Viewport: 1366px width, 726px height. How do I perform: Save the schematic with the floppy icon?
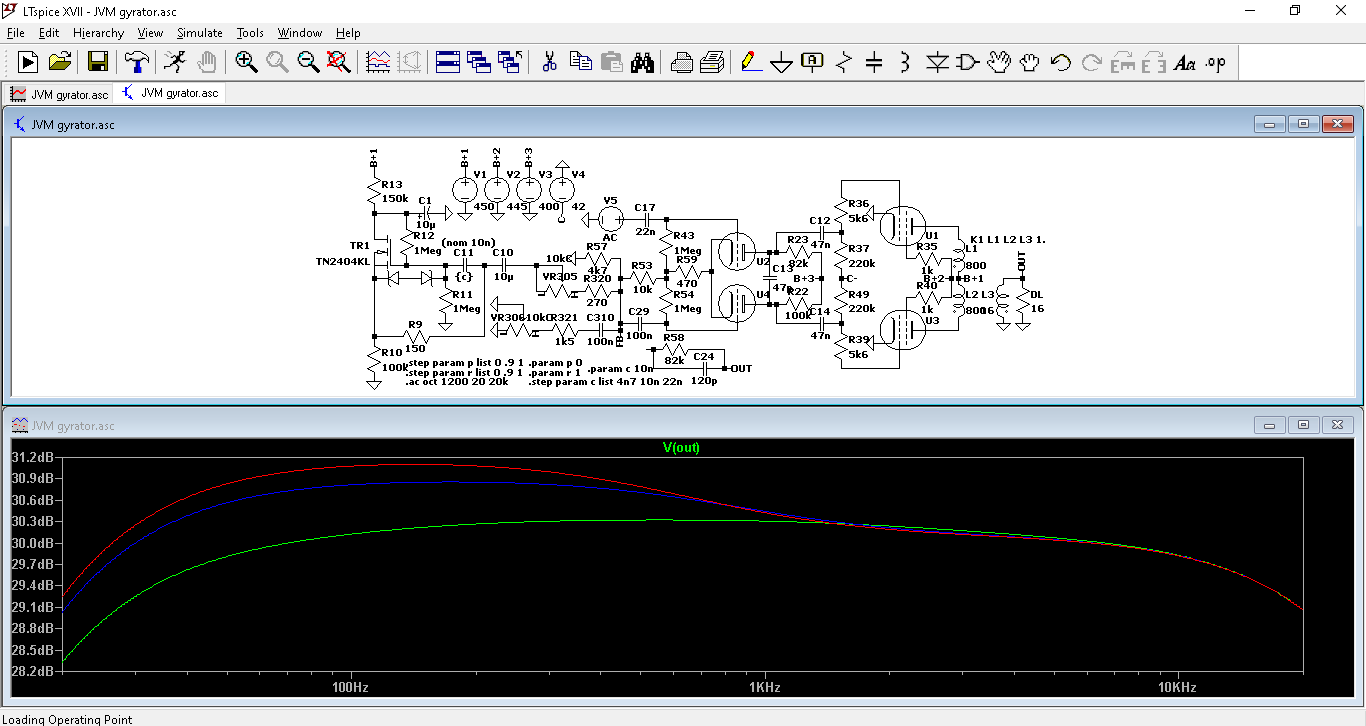(98, 62)
